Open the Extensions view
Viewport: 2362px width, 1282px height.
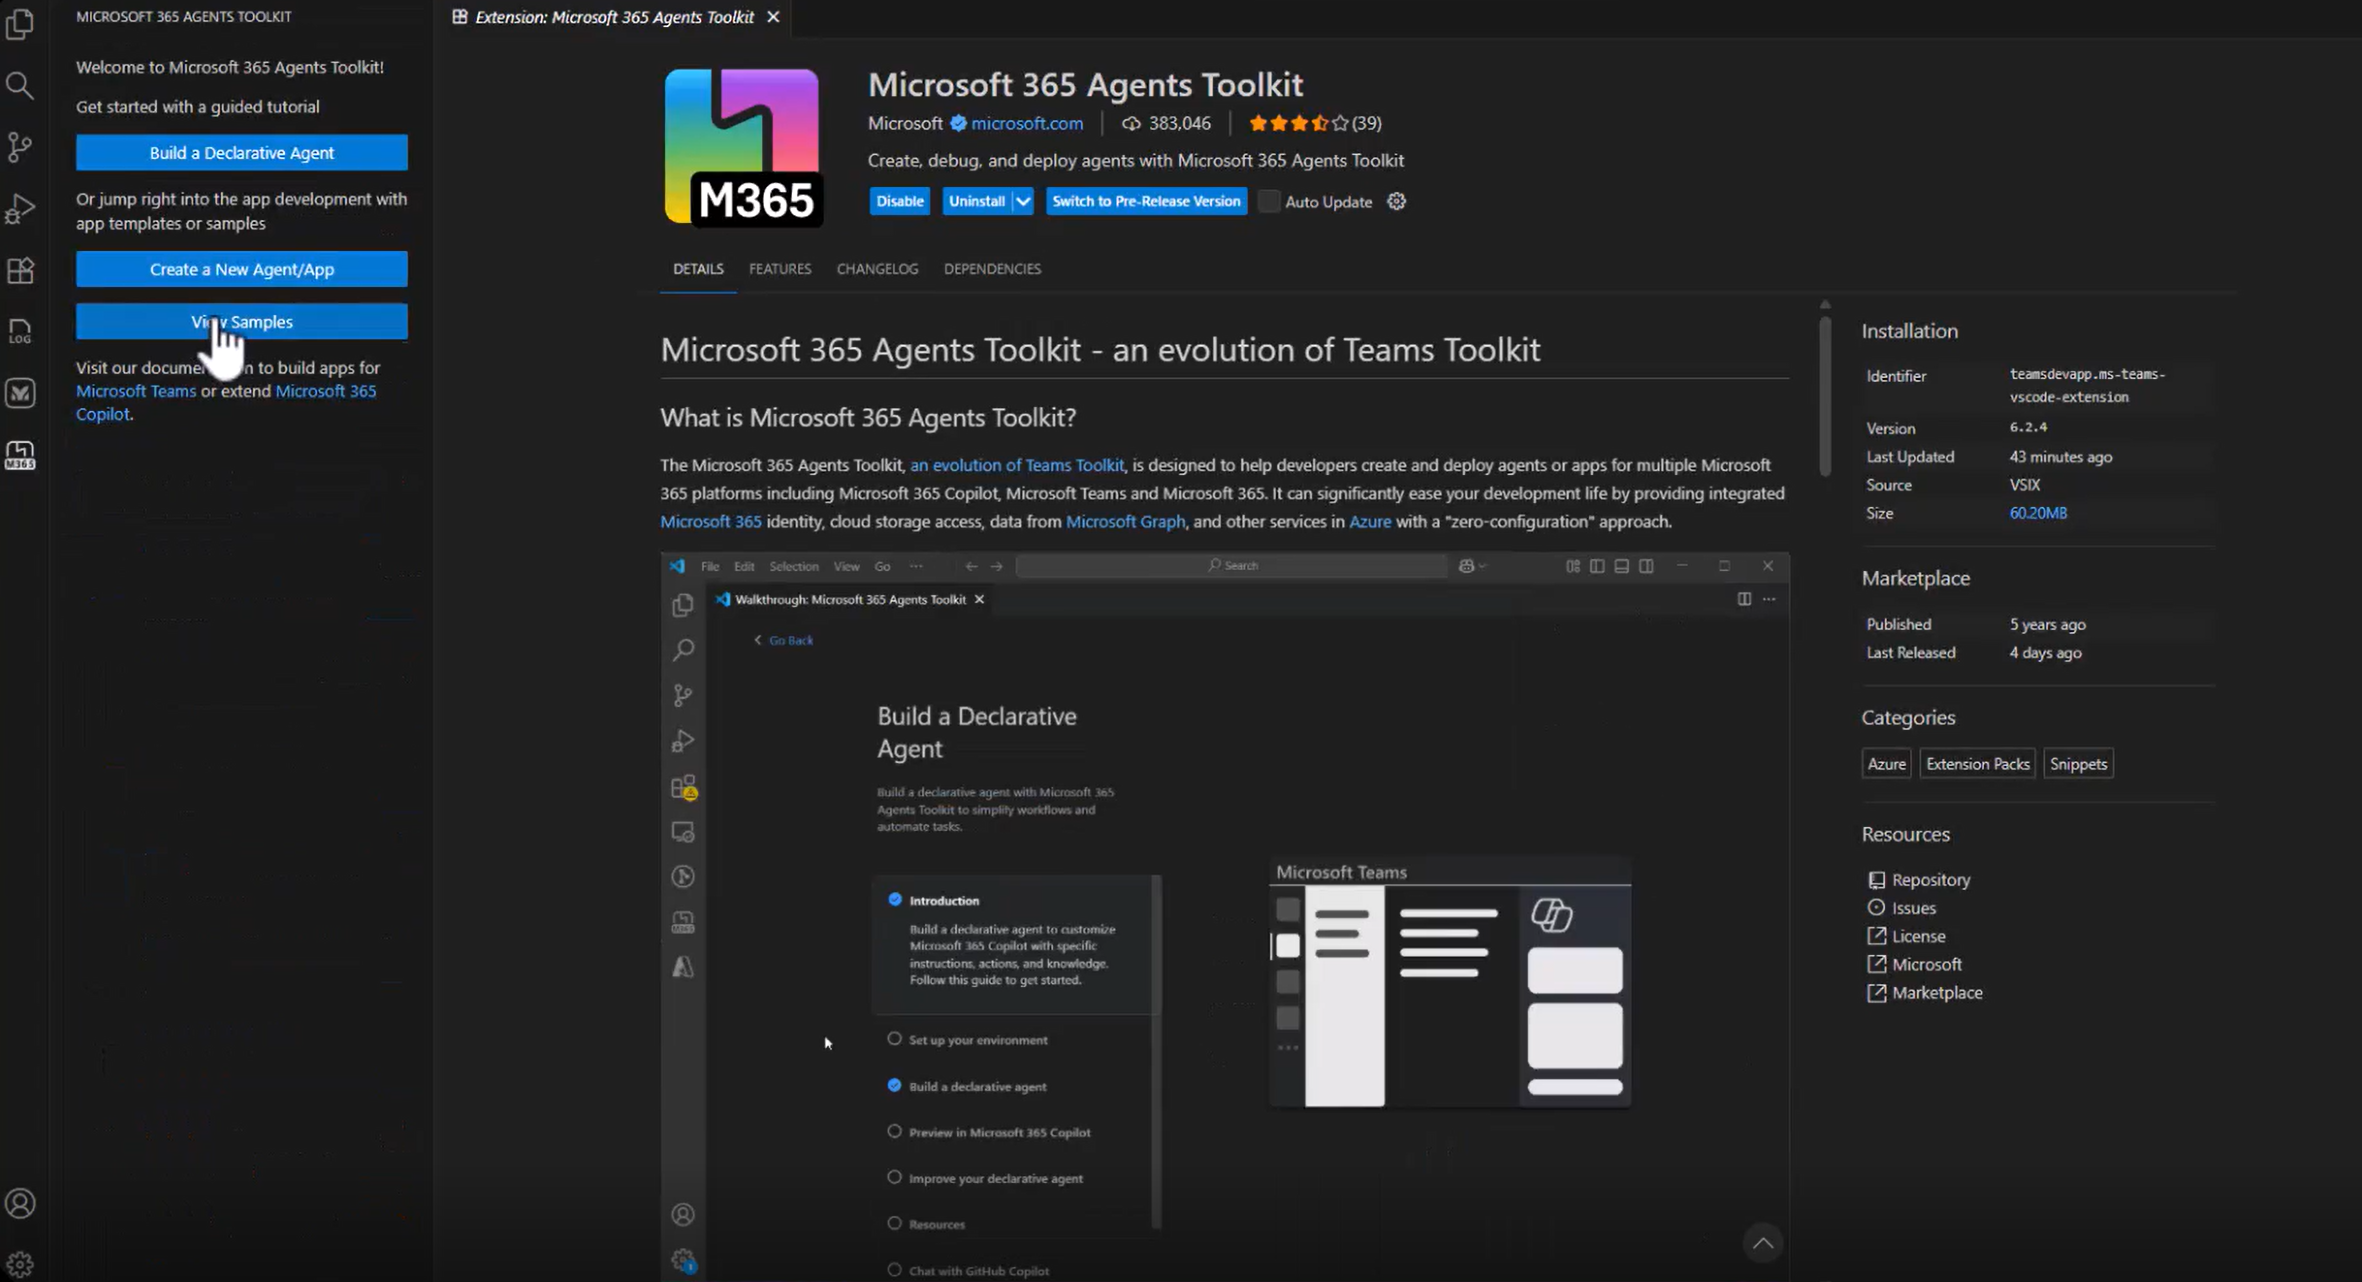click(21, 270)
